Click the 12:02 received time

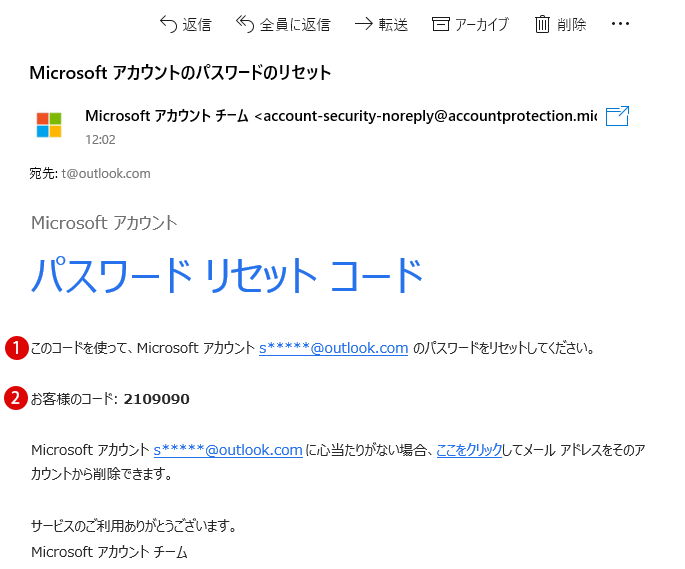coord(100,140)
